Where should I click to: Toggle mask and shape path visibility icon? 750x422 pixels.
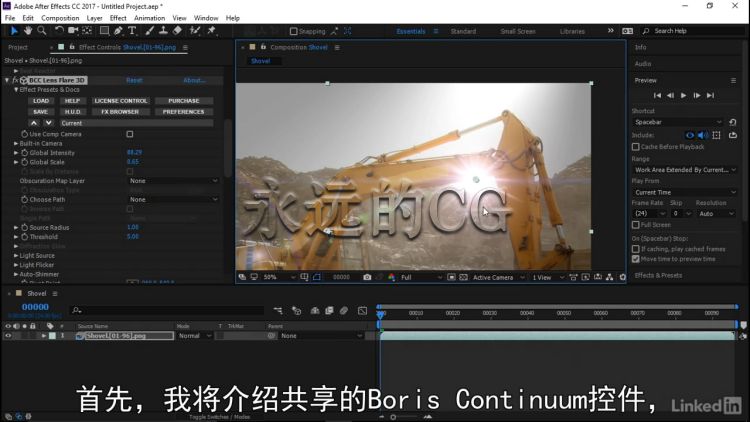pyautogui.click(x=317, y=277)
